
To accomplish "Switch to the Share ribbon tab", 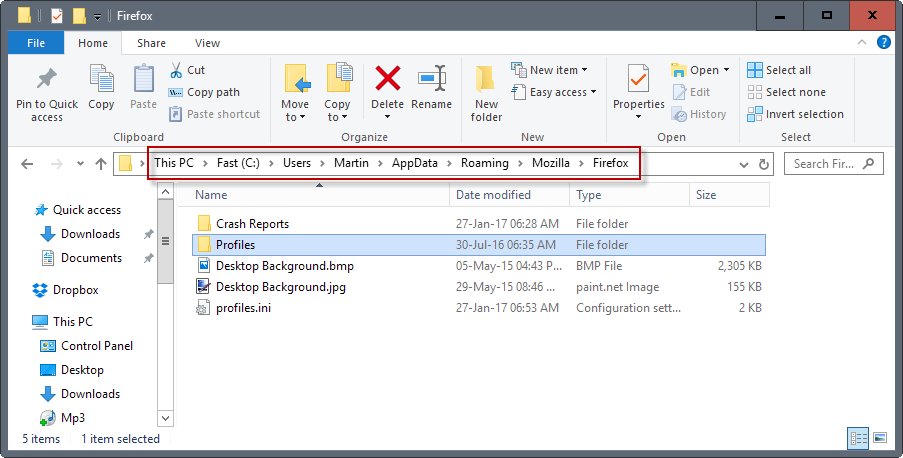I will pyautogui.click(x=151, y=43).
